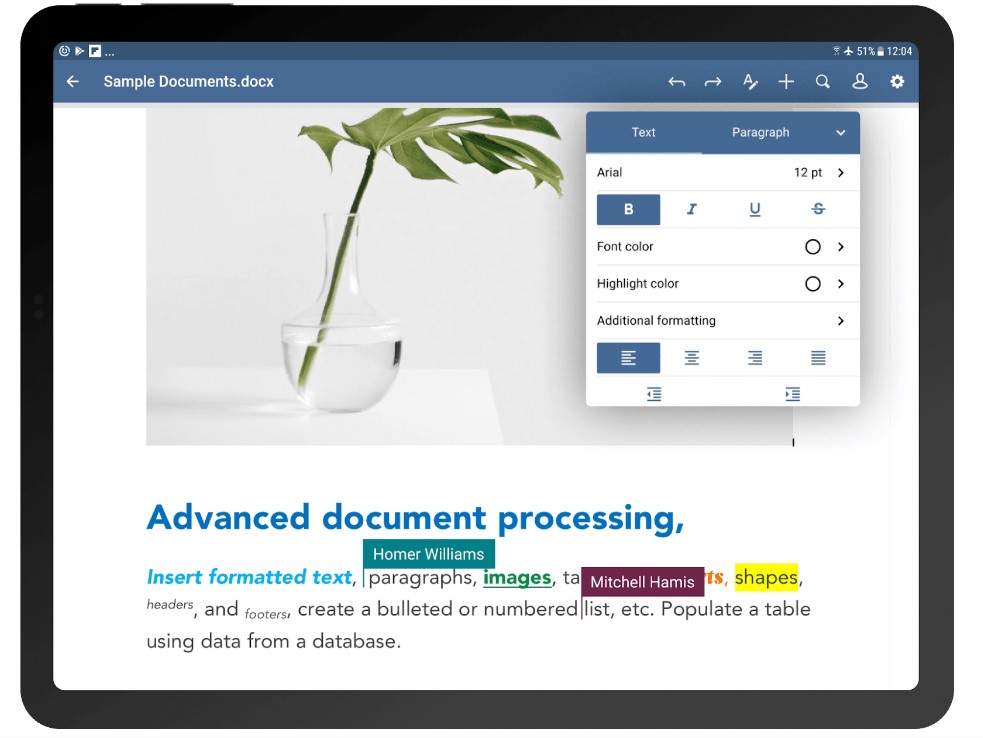
Task: Click the increase indent icon
Action: point(792,394)
